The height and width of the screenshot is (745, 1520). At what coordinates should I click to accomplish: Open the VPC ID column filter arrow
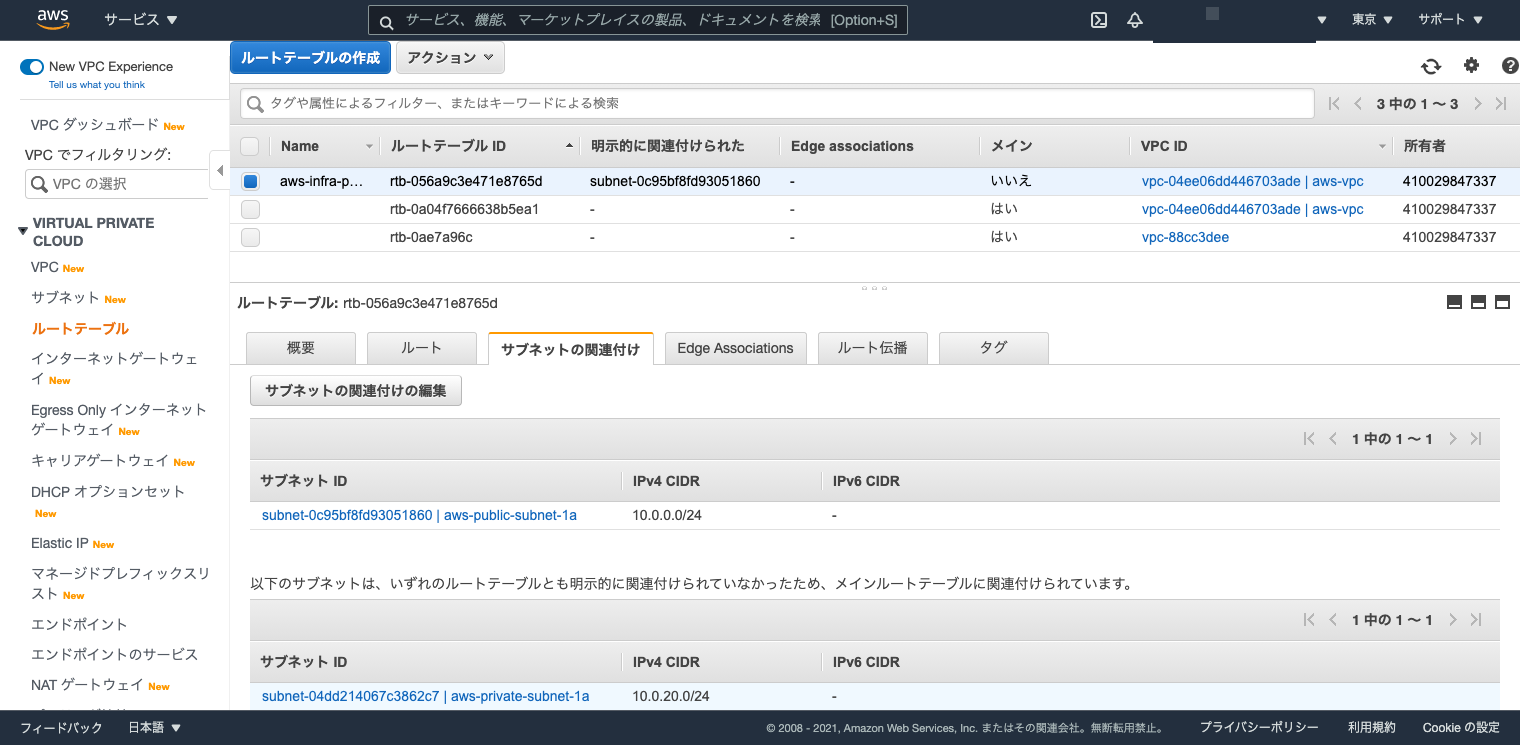coord(1383,146)
